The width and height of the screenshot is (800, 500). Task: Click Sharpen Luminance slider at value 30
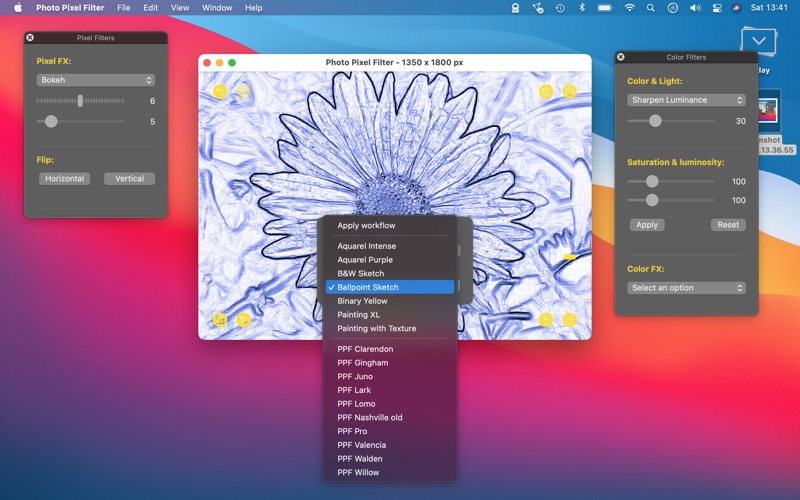point(671,121)
